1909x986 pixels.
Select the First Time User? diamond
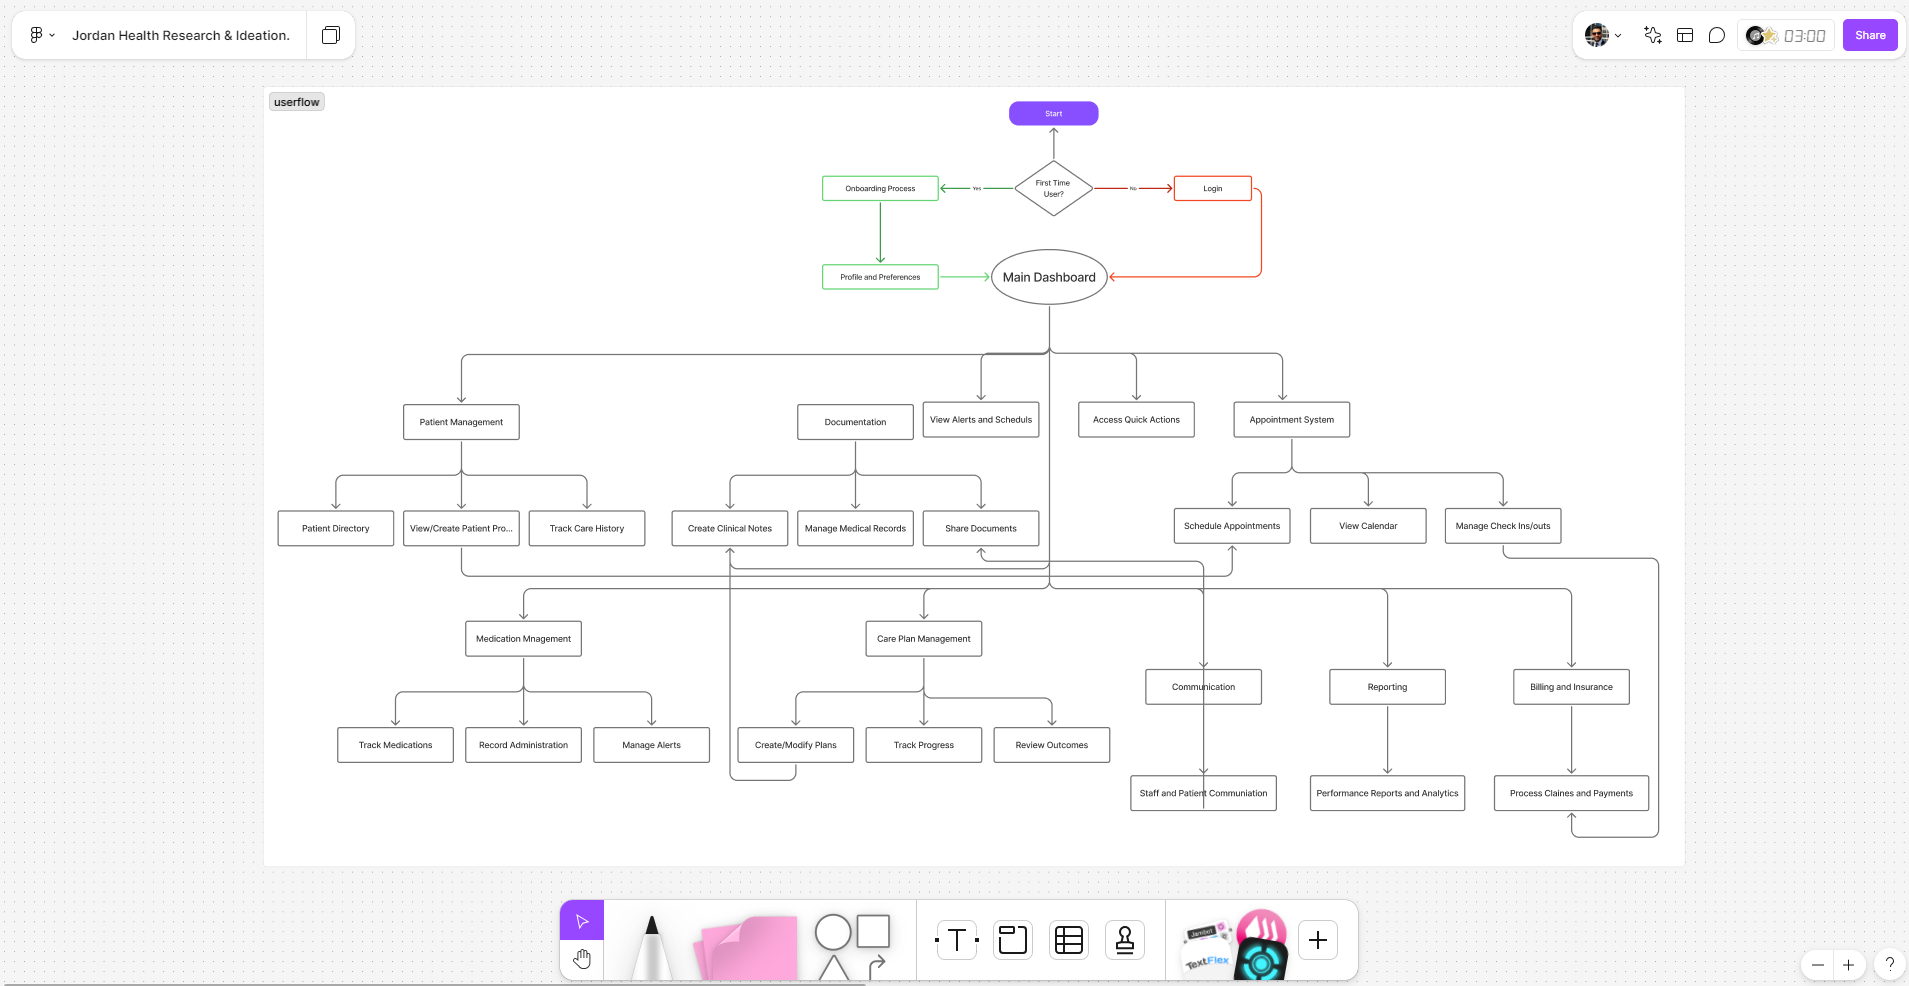click(x=1053, y=188)
